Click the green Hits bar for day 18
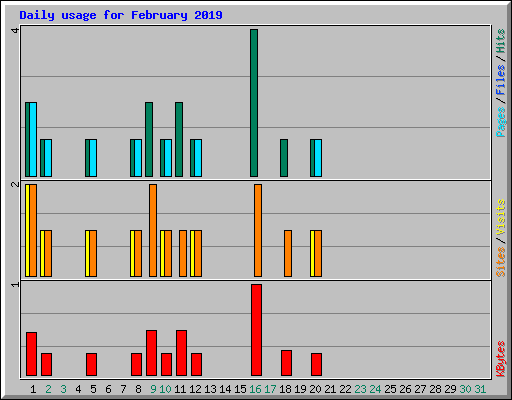The image size is (512, 400). tap(284, 158)
